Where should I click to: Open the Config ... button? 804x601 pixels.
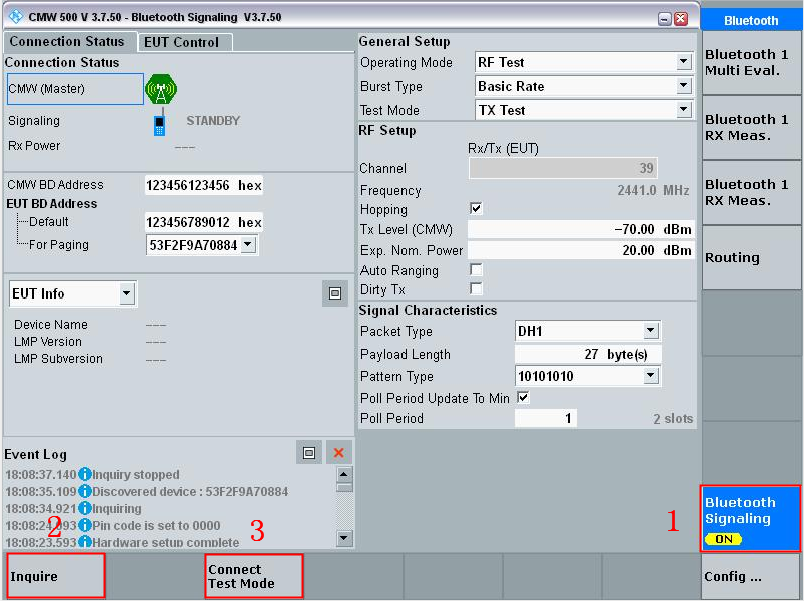click(x=751, y=576)
